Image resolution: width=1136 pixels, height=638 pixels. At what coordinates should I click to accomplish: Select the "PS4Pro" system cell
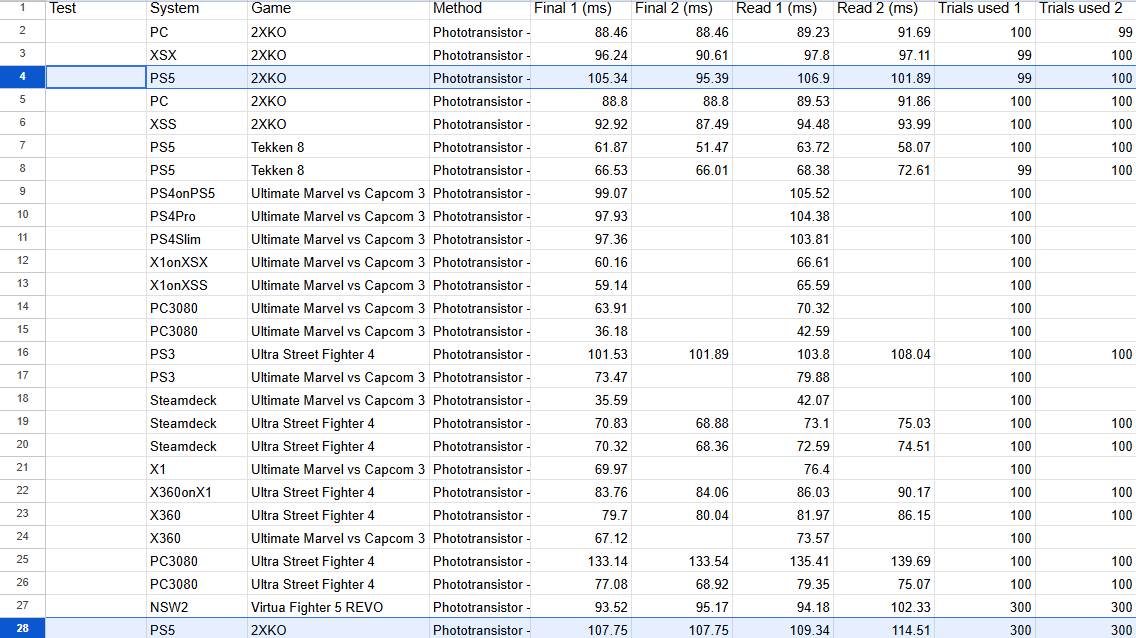pos(196,216)
